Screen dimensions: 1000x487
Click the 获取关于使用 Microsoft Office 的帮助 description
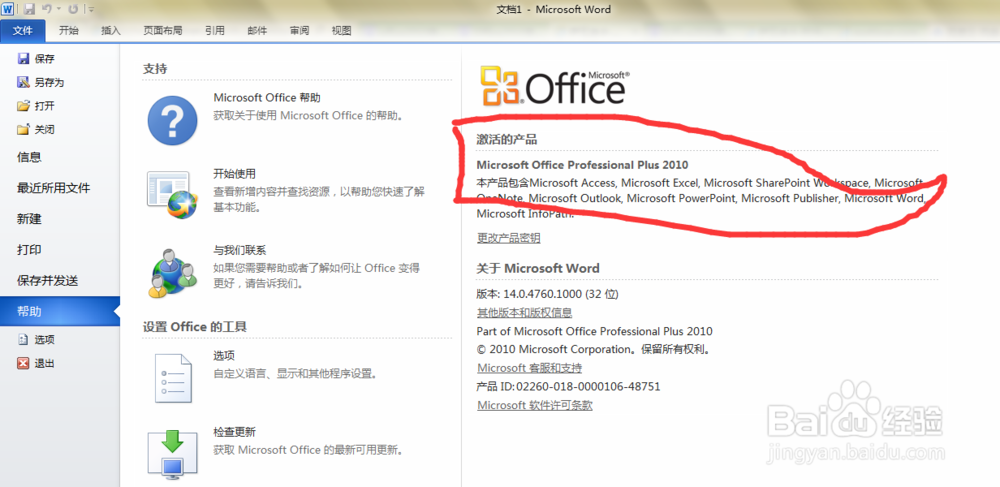point(308,116)
